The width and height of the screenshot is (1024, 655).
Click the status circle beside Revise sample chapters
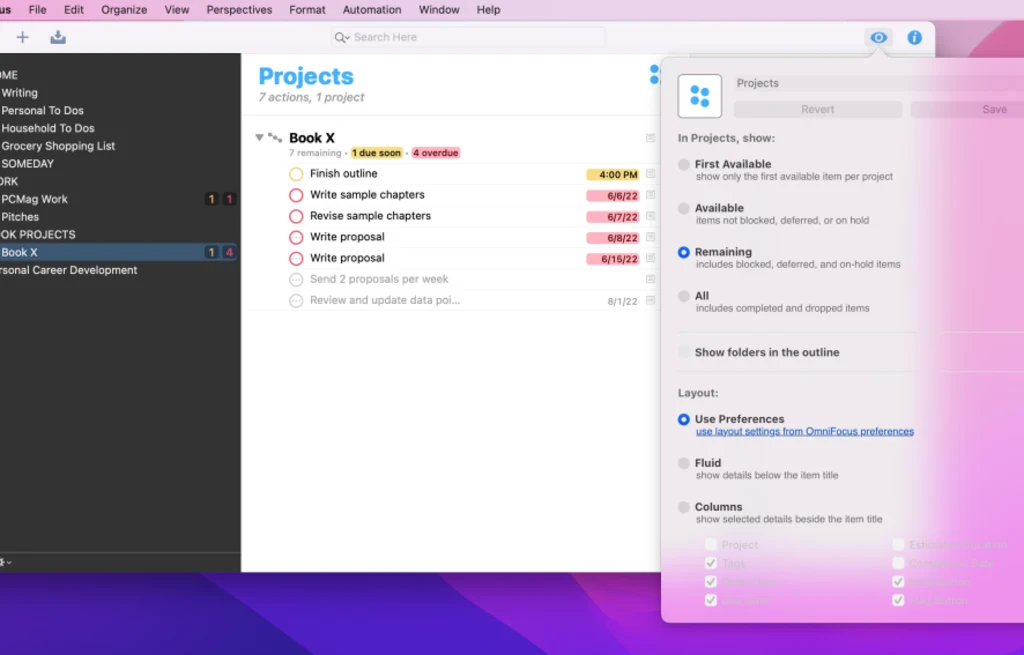click(295, 215)
